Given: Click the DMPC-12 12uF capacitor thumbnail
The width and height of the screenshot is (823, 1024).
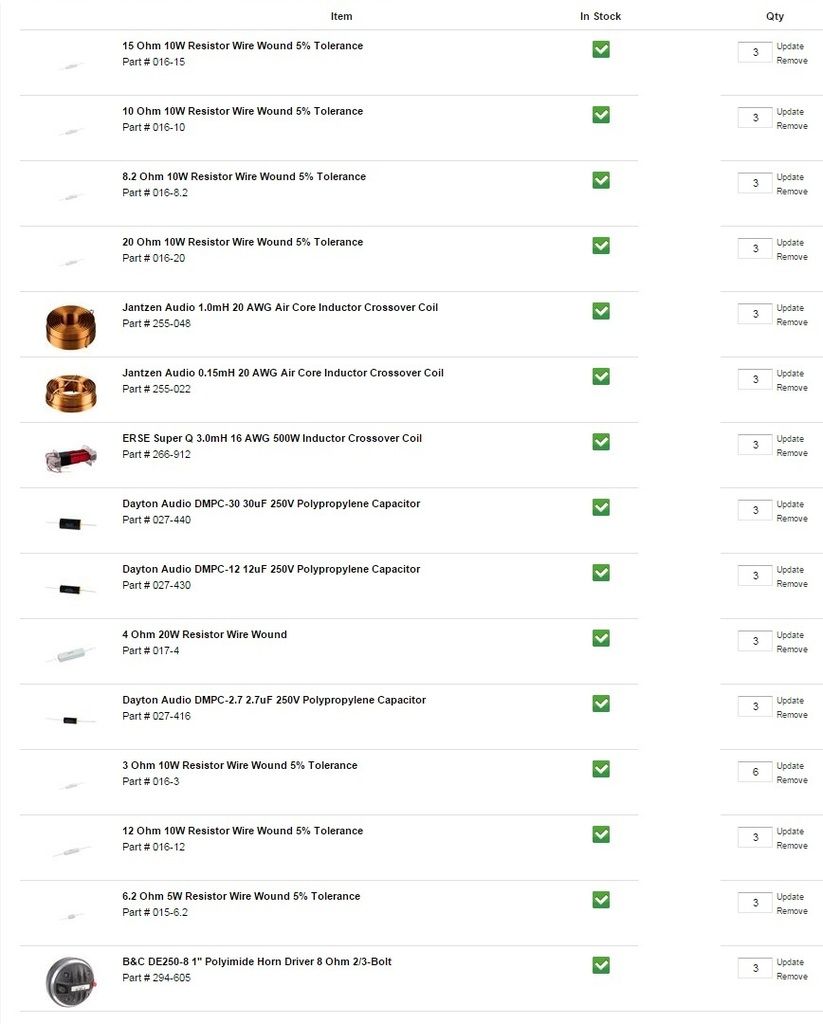Looking at the screenshot, I should click(71, 589).
